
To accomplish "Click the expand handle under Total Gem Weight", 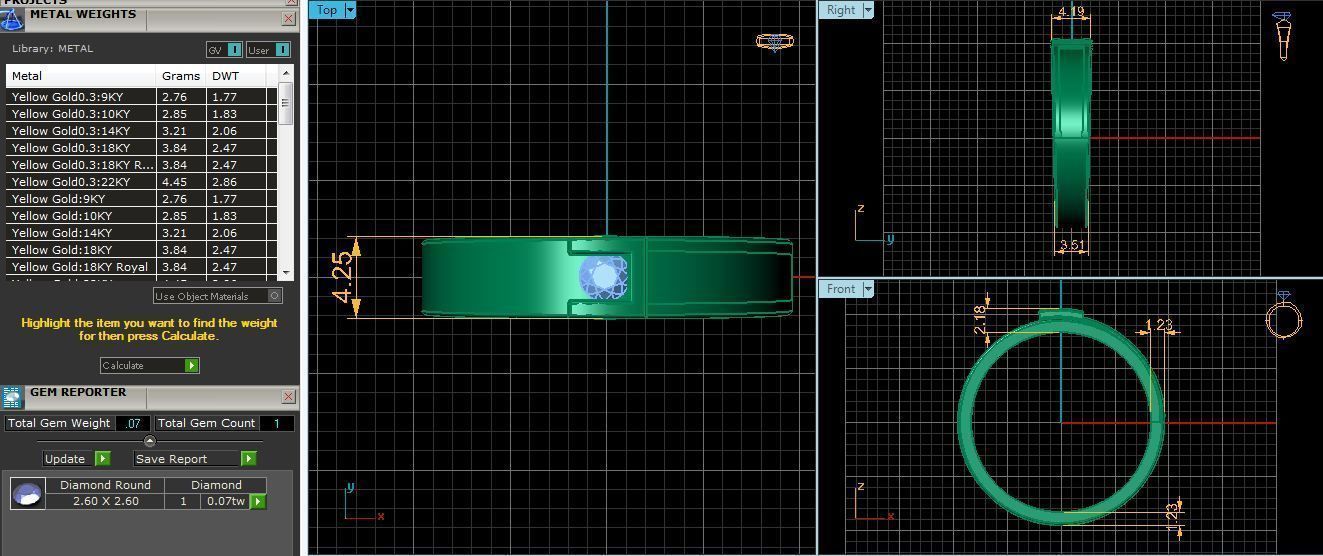I will (x=150, y=441).
